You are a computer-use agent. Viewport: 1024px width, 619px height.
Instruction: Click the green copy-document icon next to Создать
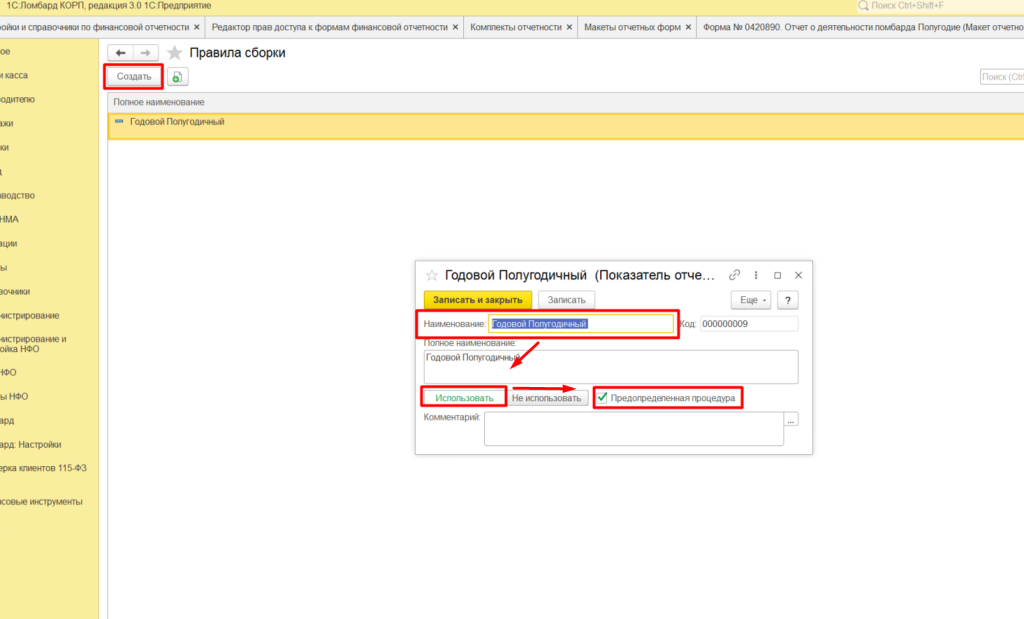tap(177, 77)
